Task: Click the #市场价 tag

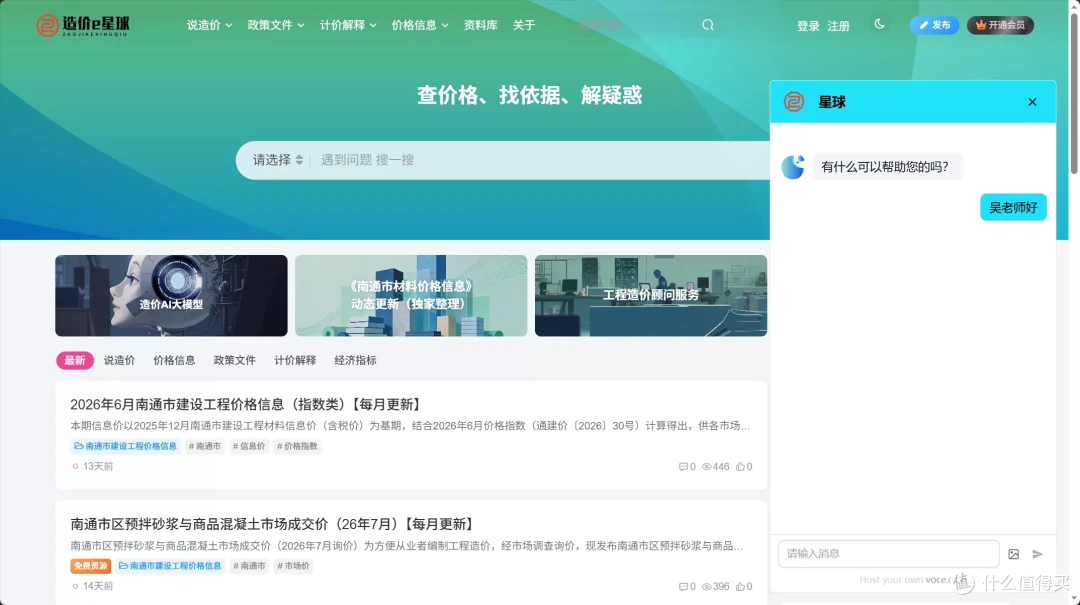Action: [x=293, y=566]
